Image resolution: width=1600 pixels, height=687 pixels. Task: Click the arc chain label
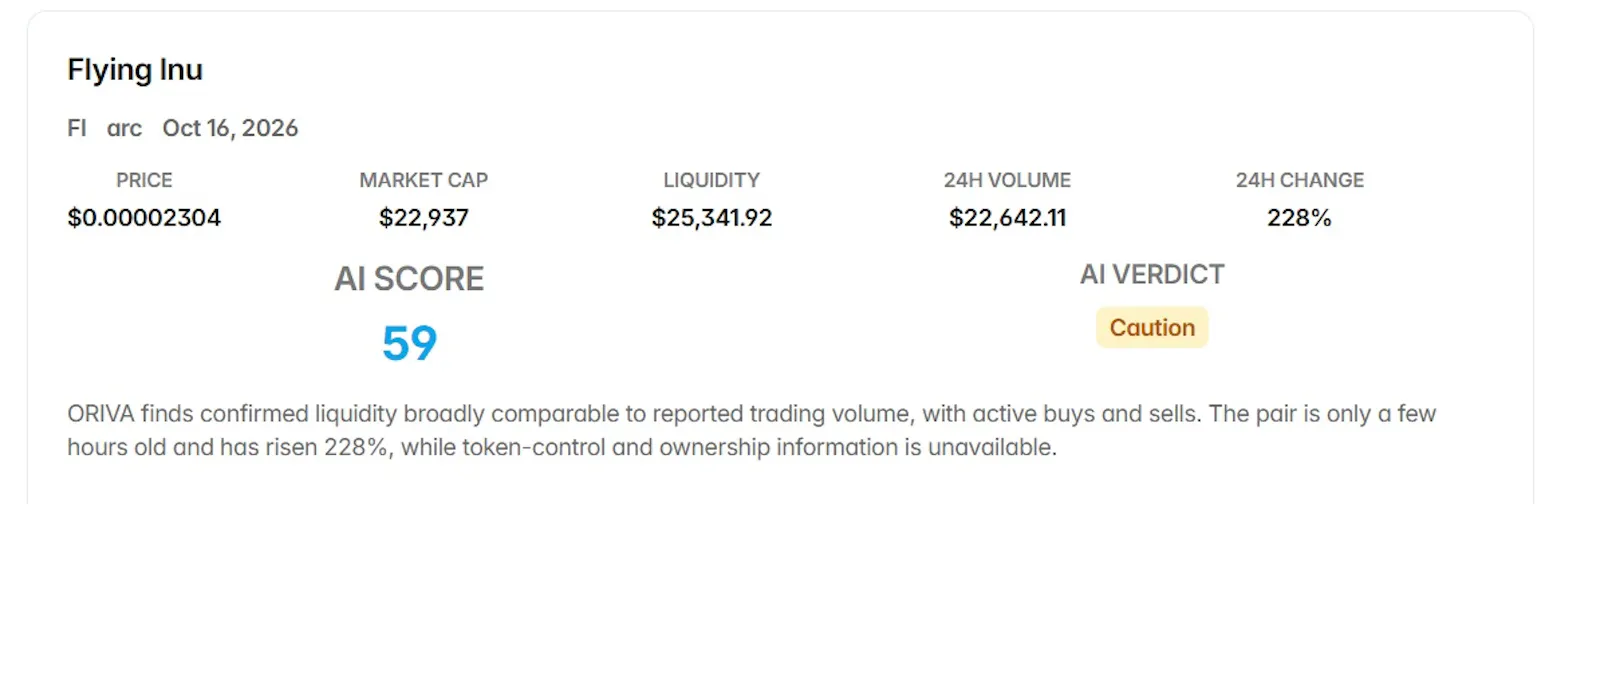(124, 129)
